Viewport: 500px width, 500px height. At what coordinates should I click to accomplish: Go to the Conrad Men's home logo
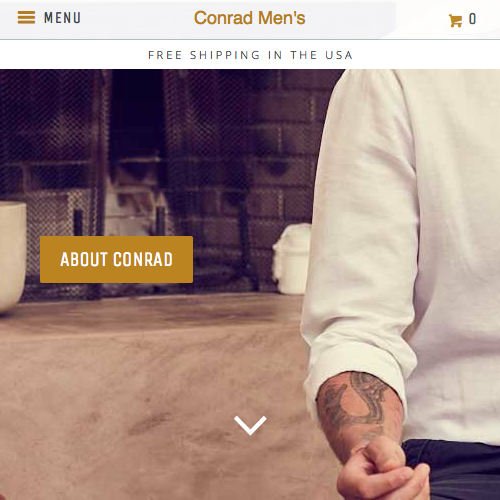point(250,18)
